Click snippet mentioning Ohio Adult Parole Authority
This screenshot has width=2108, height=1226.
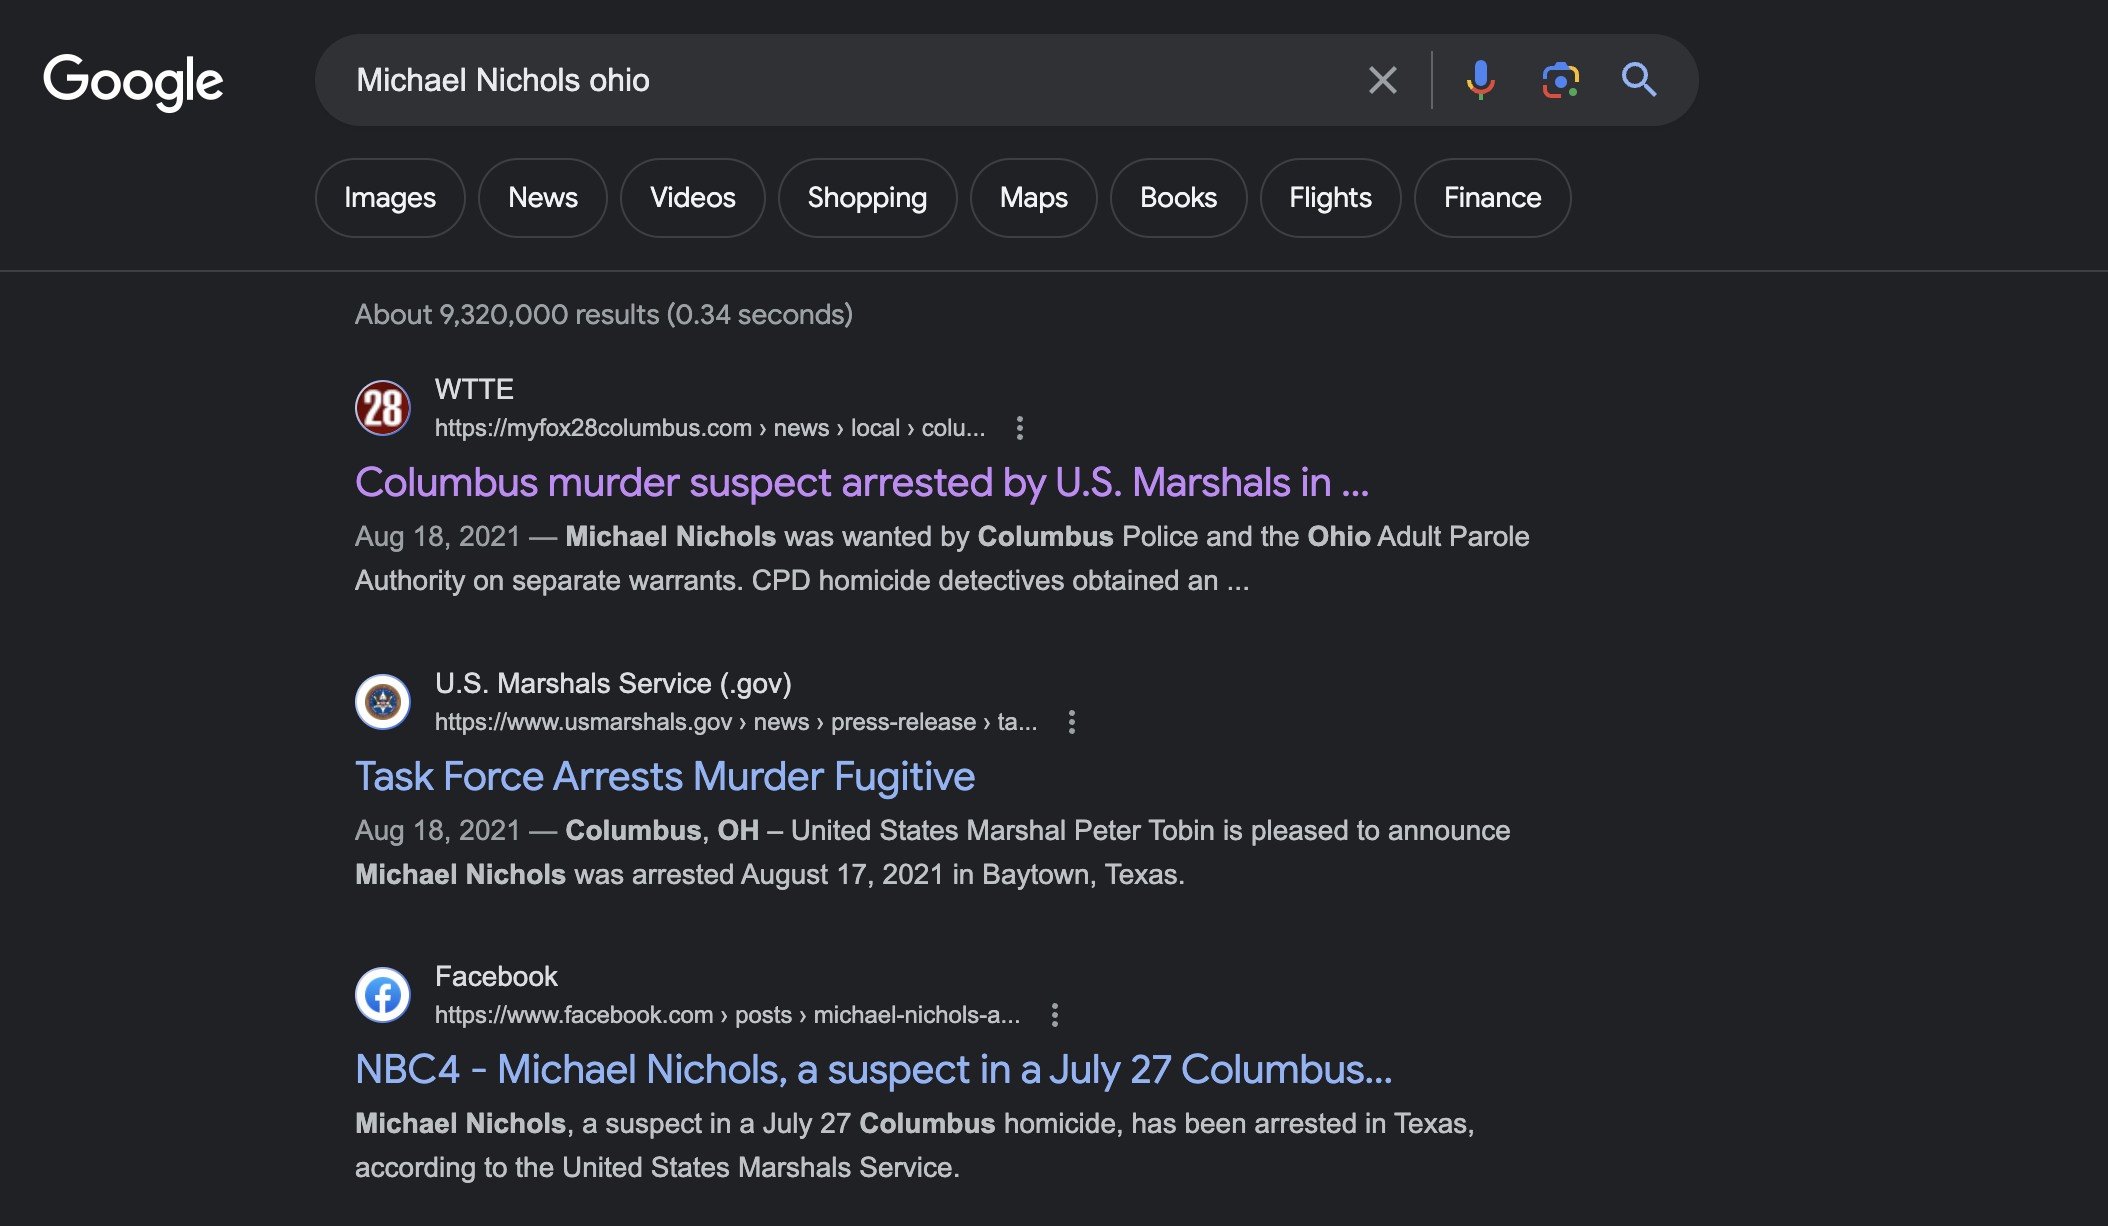[x=942, y=558]
